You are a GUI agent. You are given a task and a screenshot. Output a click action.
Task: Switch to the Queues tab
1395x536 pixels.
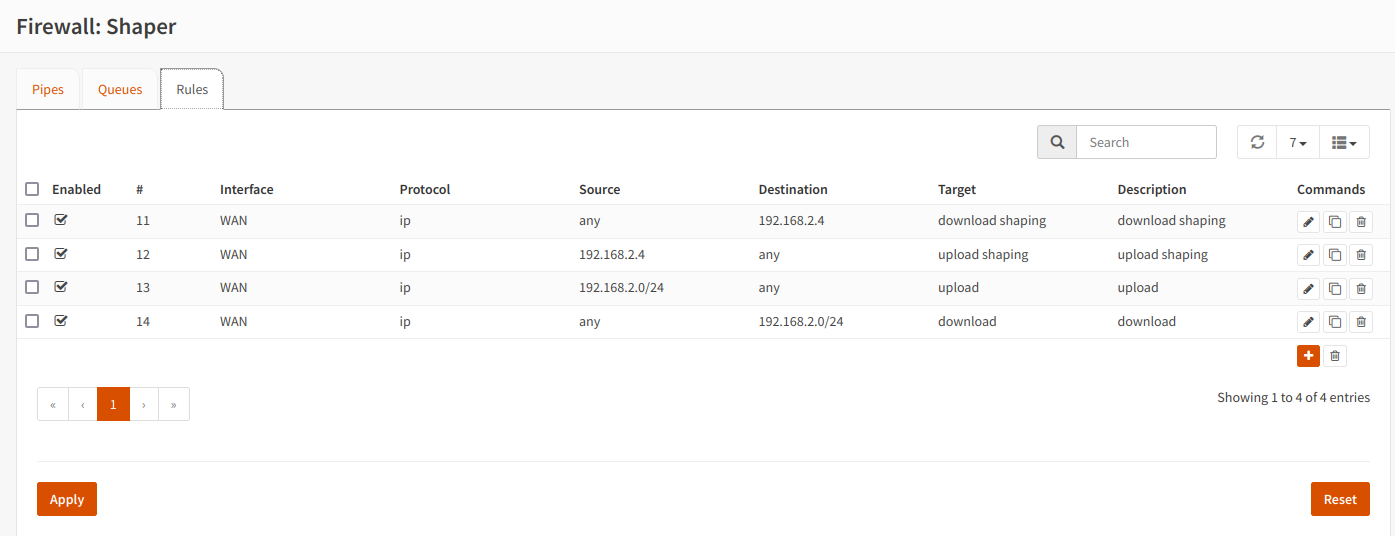click(x=120, y=90)
